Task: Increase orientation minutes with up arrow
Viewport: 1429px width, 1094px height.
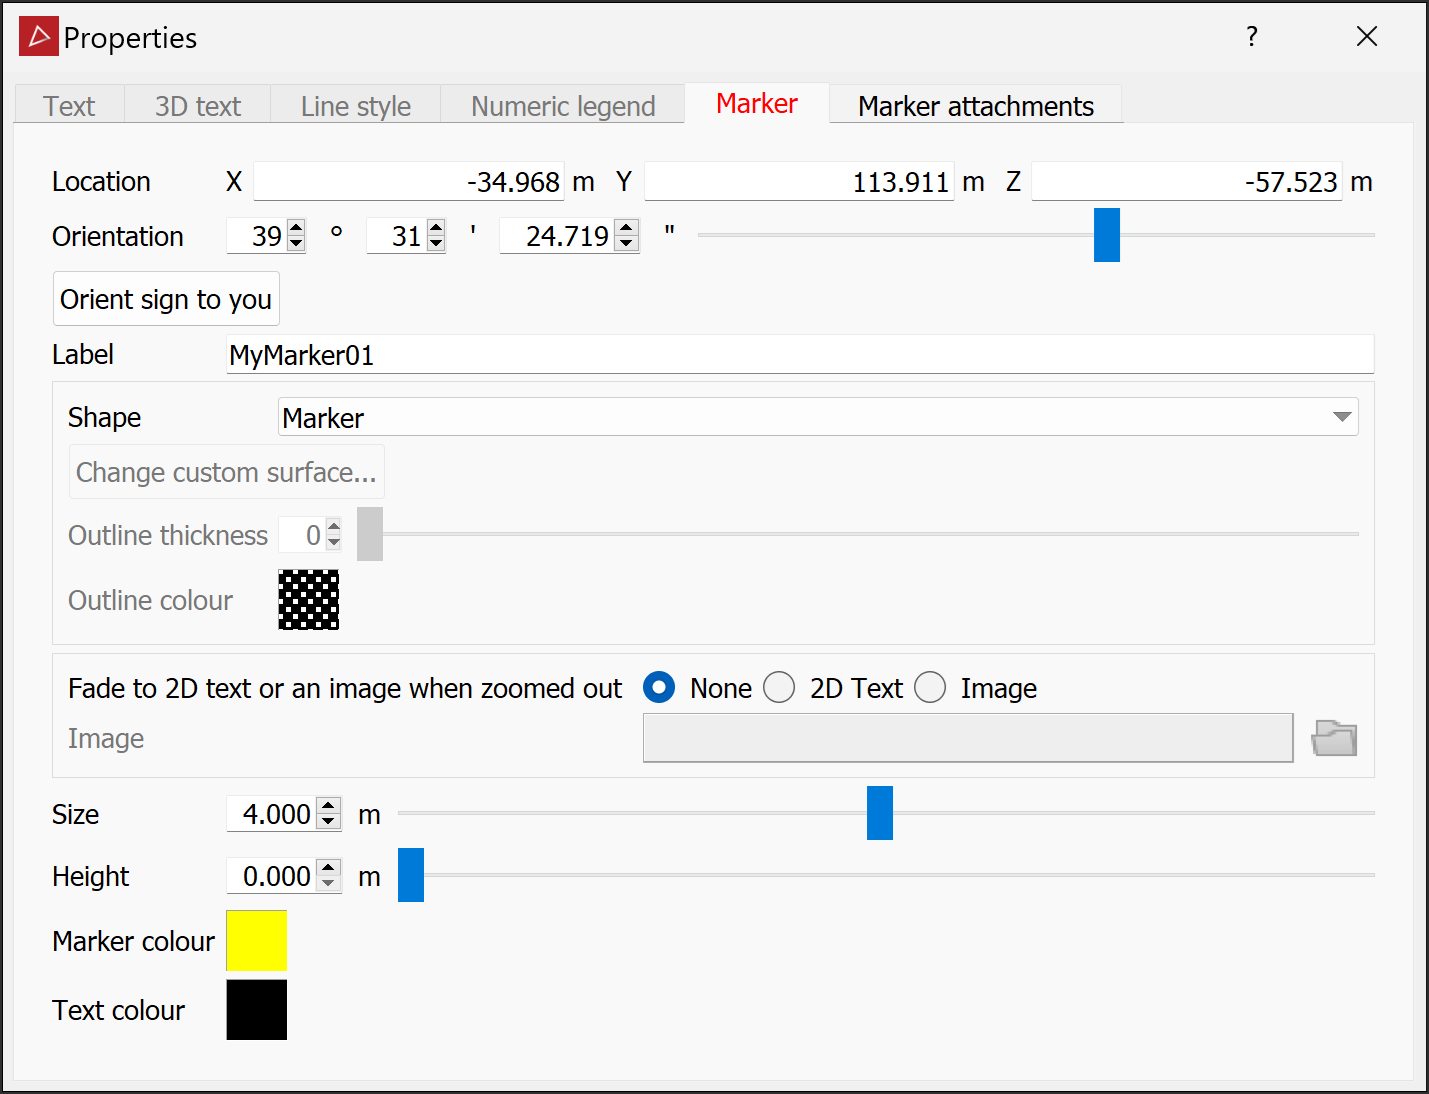Action: point(436,228)
